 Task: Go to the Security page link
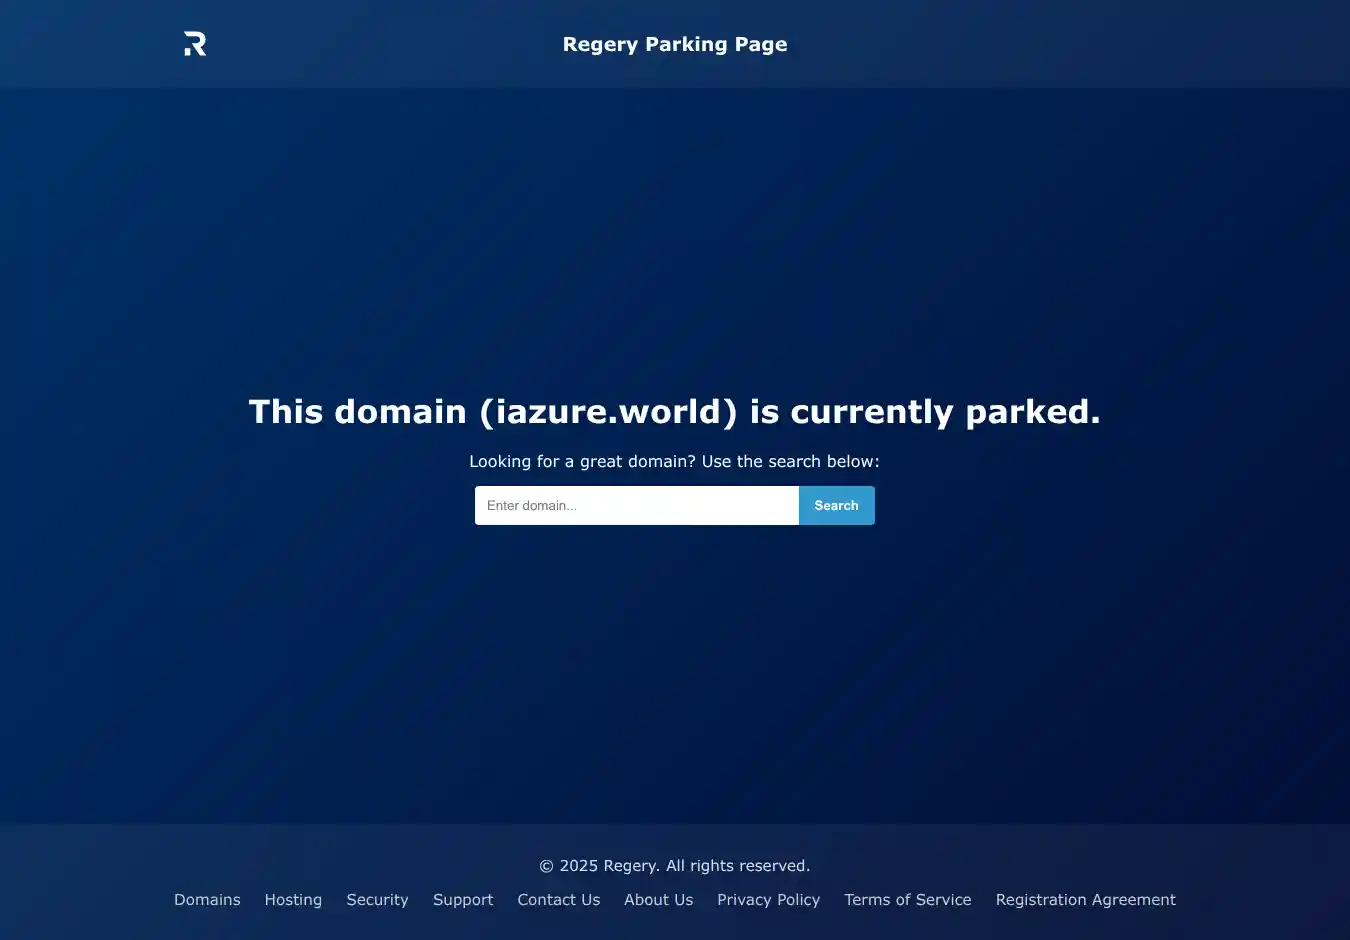[x=377, y=899]
